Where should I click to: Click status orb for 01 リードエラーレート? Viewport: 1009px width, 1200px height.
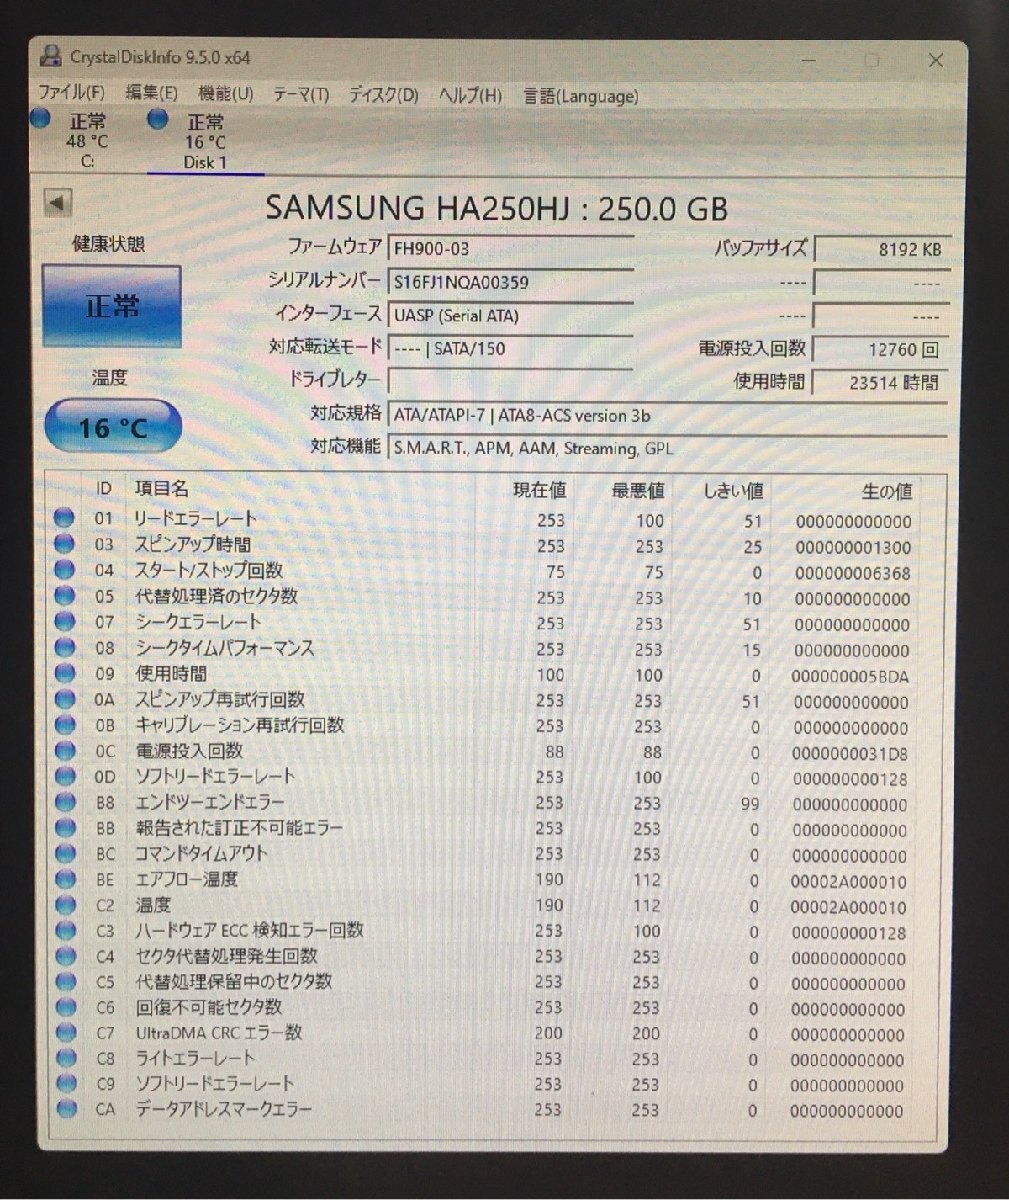[64, 518]
